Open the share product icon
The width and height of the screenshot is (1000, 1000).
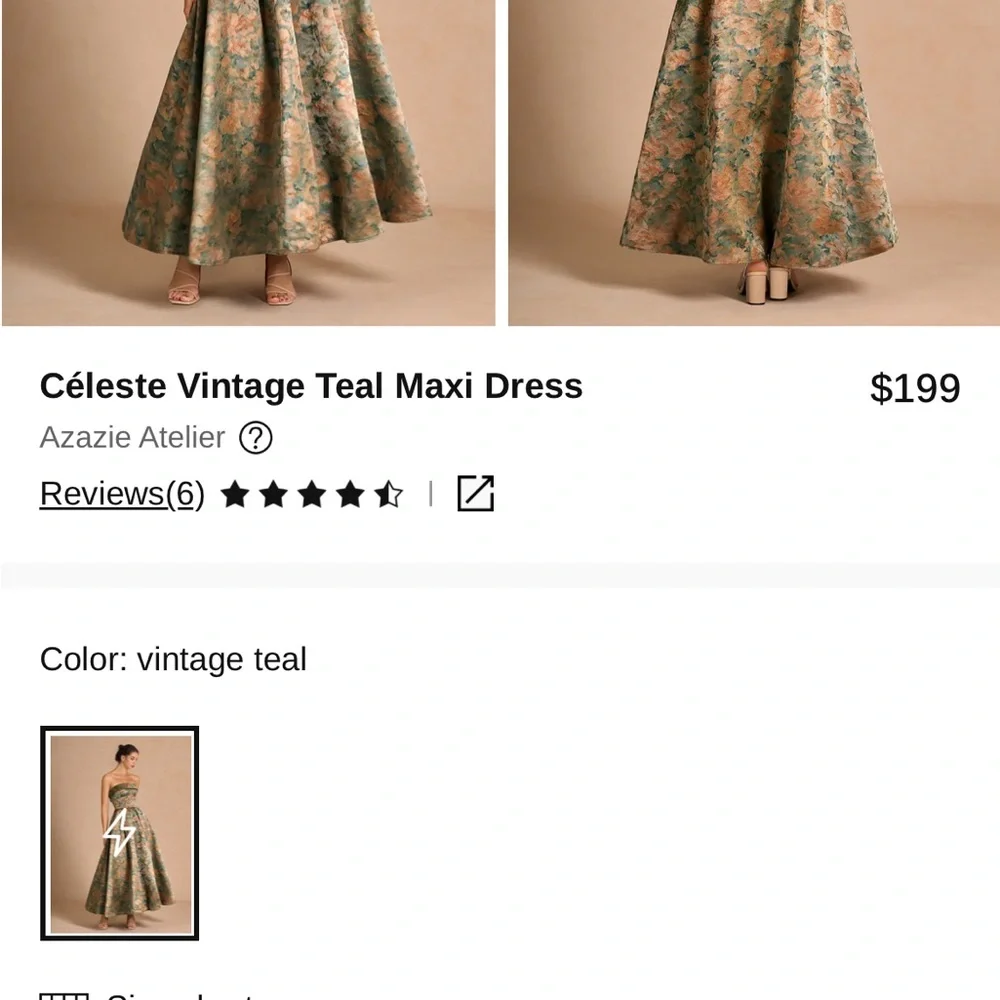coord(476,492)
